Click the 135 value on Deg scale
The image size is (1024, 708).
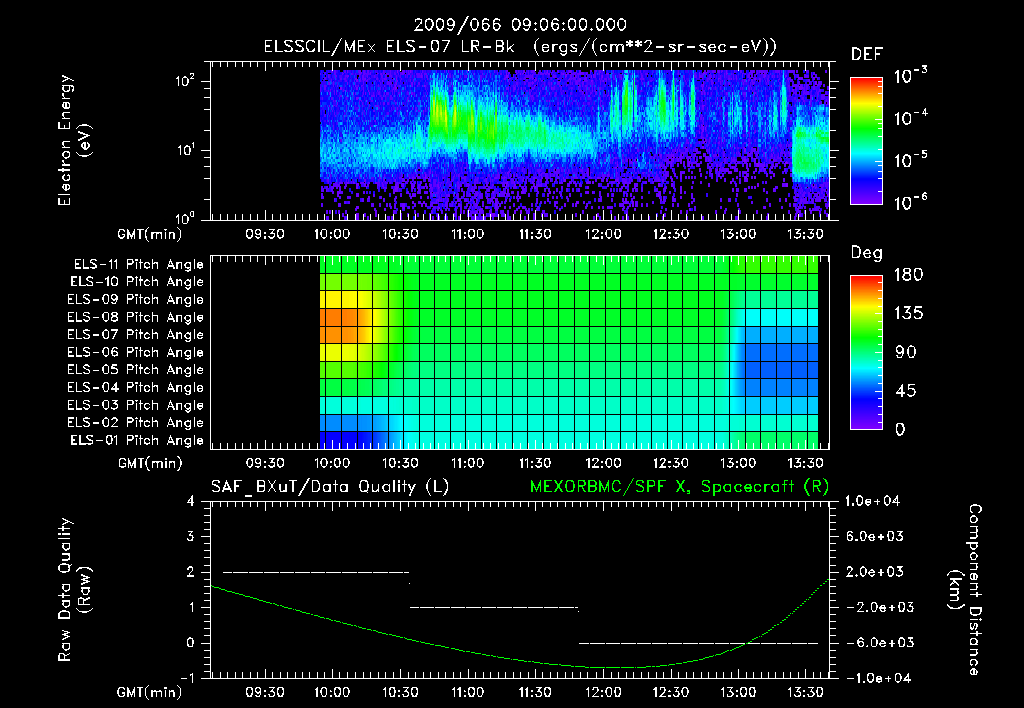click(908, 314)
